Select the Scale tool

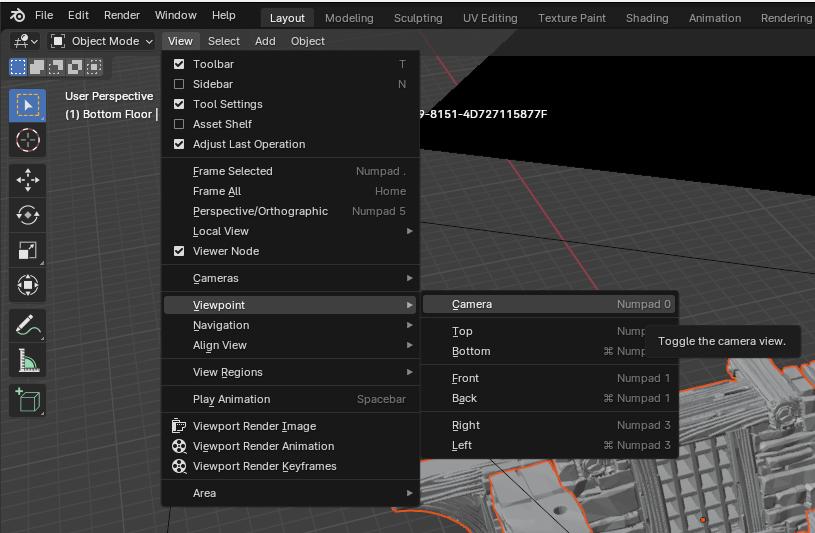pyautogui.click(x=27, y=250)
